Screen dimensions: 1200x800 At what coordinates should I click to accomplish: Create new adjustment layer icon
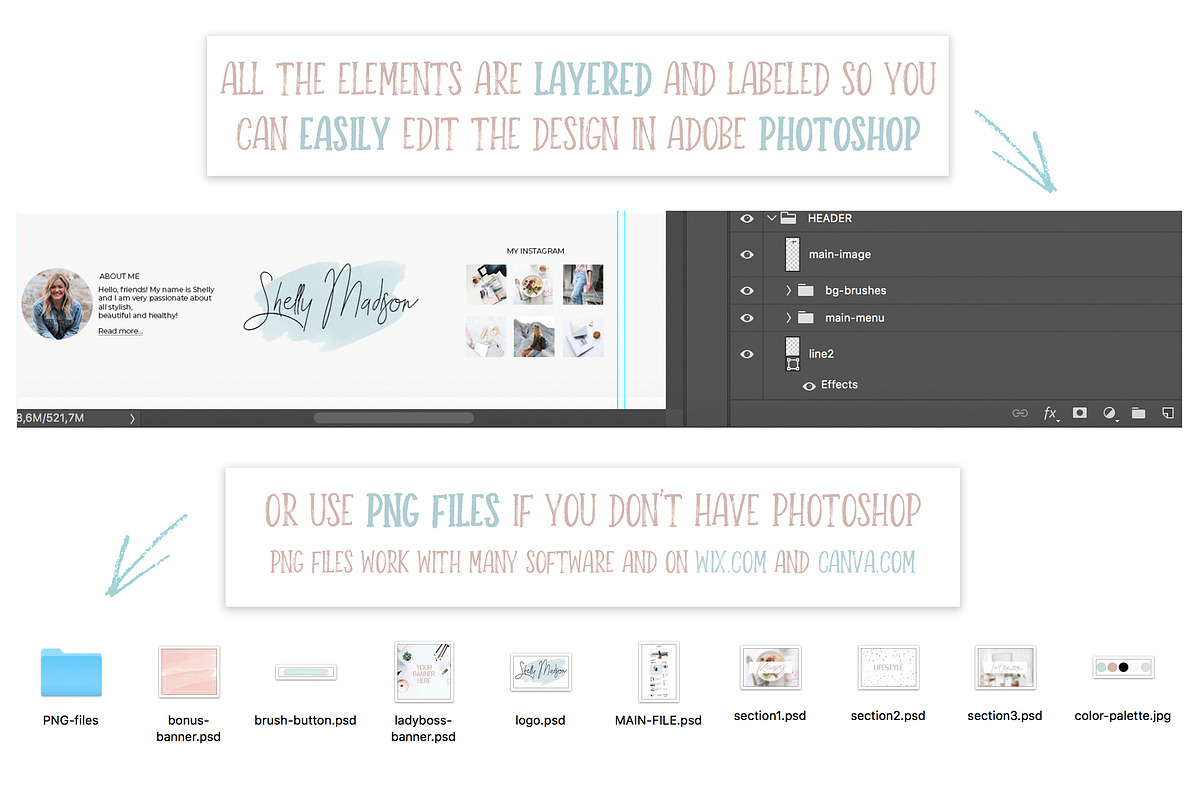(x=1110, y=412)
